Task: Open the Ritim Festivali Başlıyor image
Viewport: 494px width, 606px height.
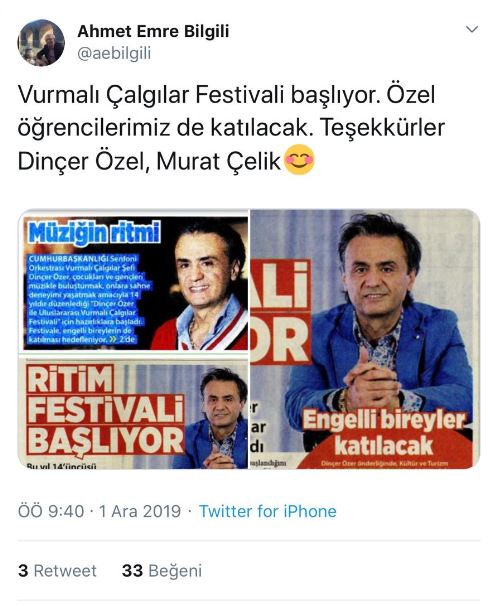Action: [133, 412]
